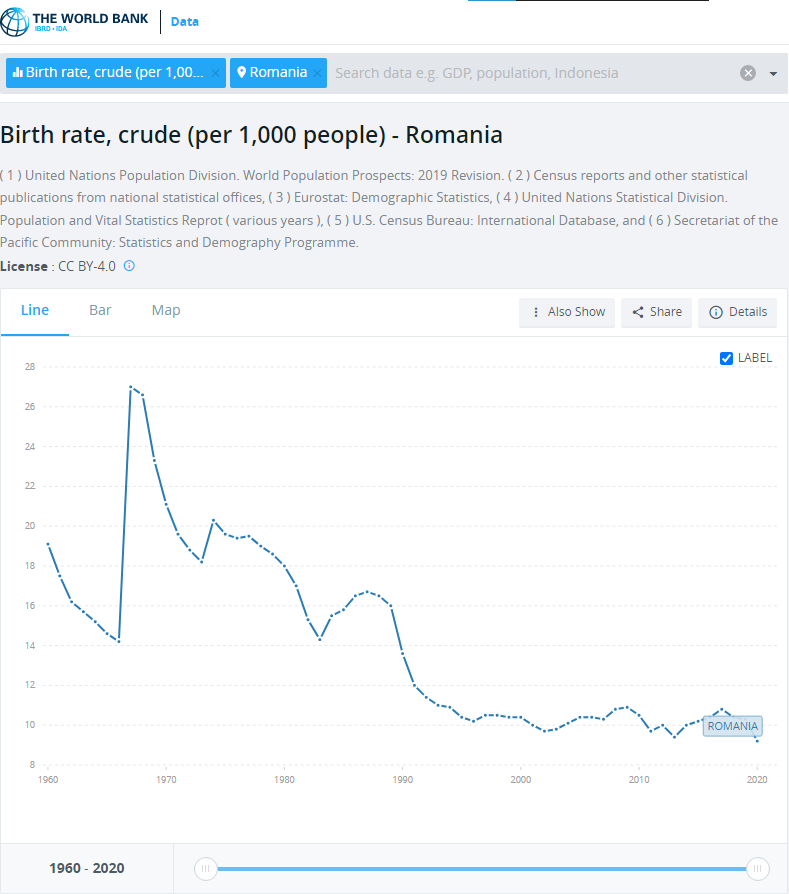Open the Also Show menu
This screenshot has width=789, height=894.
click(x=567, y=312)
